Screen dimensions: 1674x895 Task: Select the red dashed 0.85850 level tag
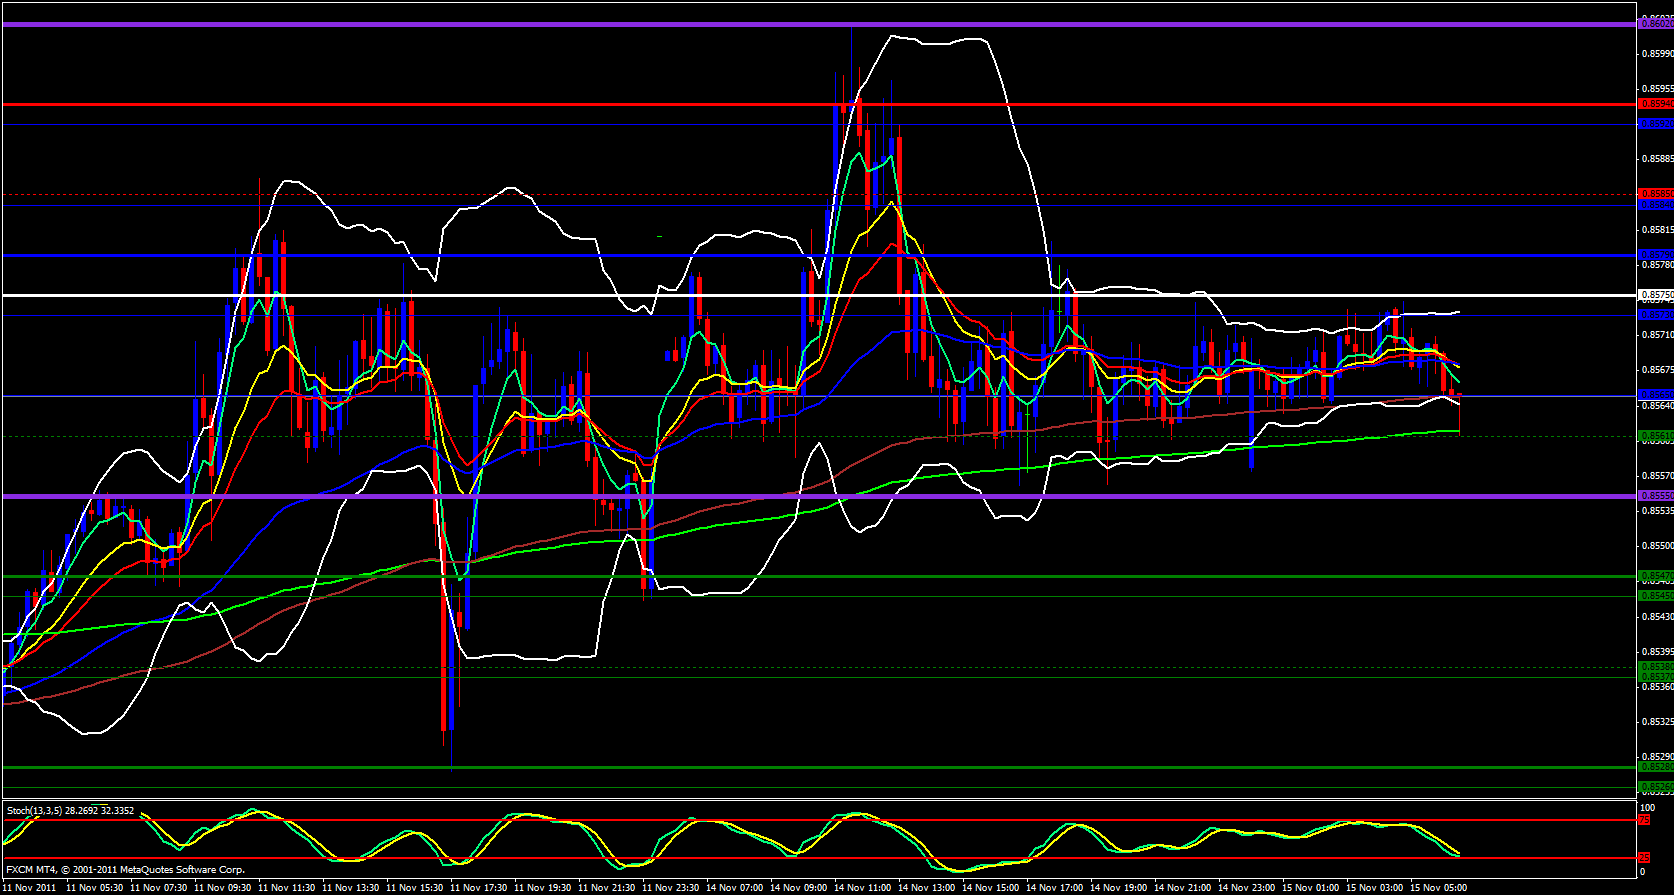(1654, 193)
